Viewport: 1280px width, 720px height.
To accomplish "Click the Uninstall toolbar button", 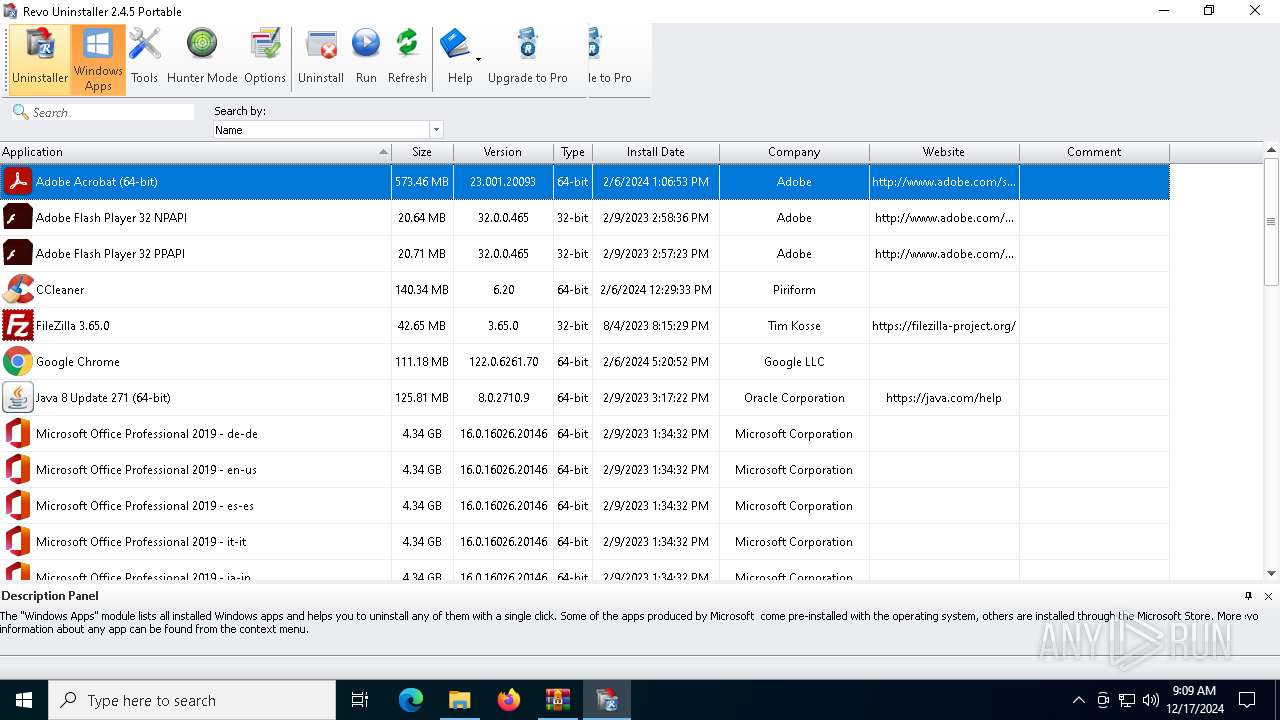I will (x=321, y=60).
